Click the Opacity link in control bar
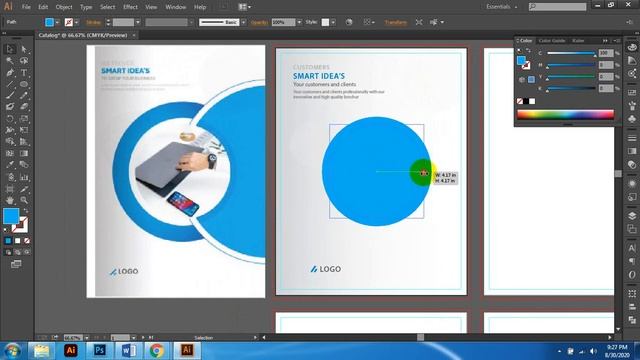Viewport: 640px width, 360px height. [x=259, y=22]
